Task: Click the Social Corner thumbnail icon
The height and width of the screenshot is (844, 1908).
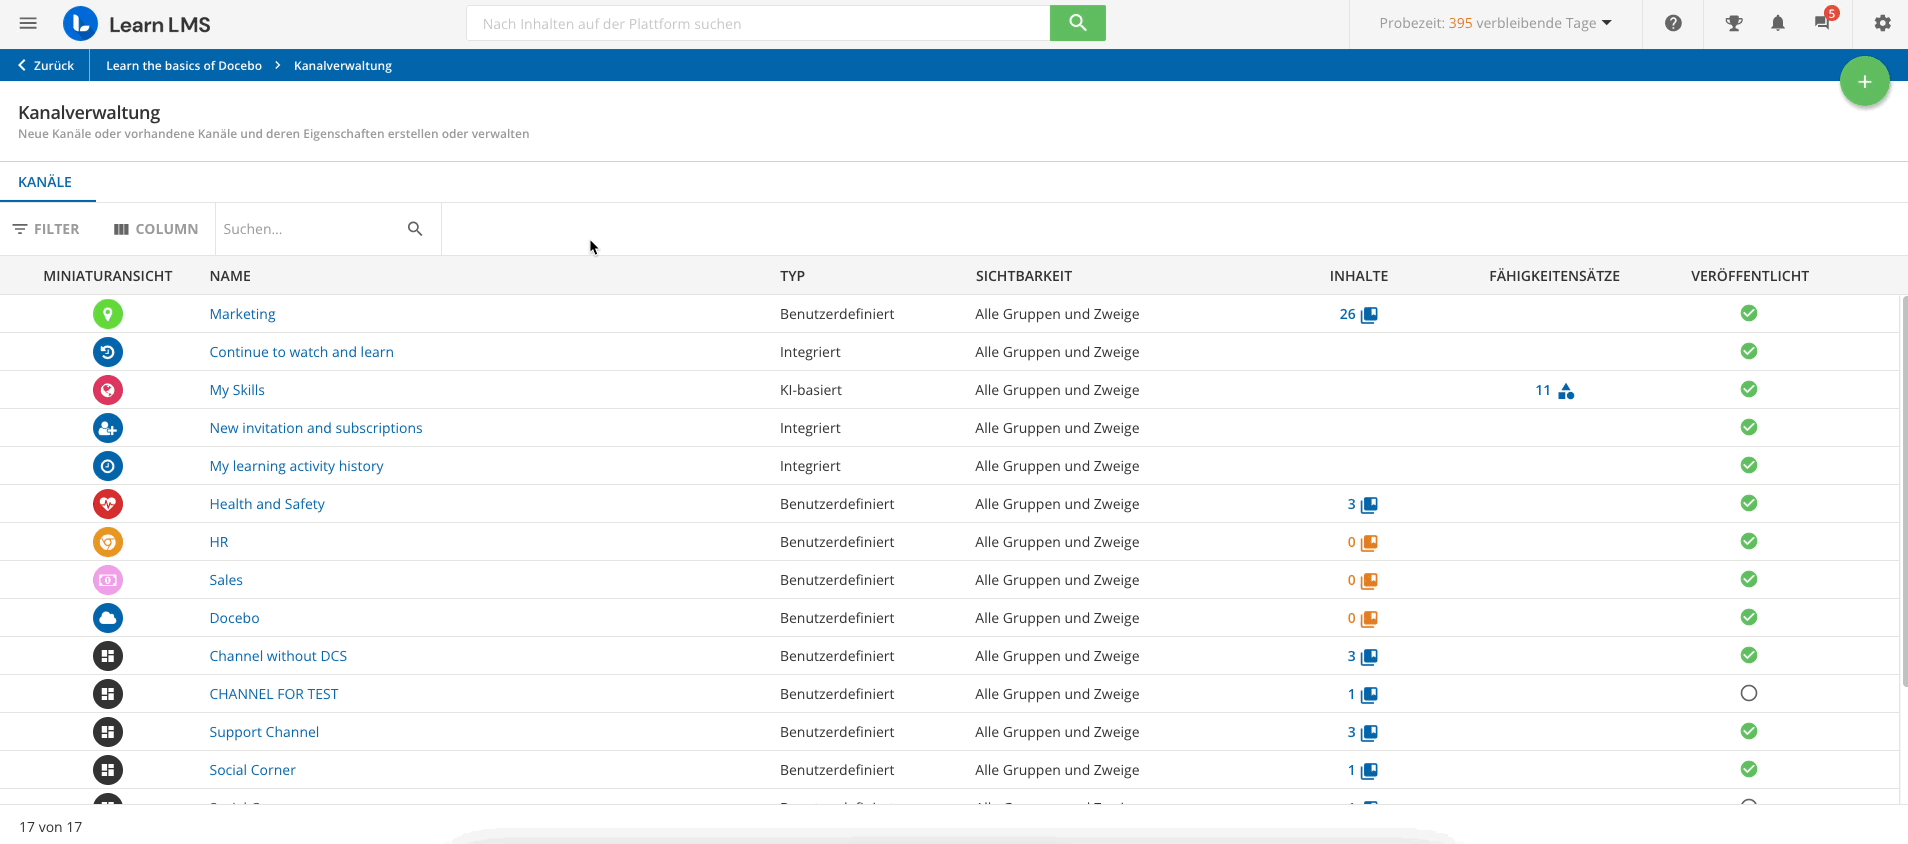Action: 108,770
